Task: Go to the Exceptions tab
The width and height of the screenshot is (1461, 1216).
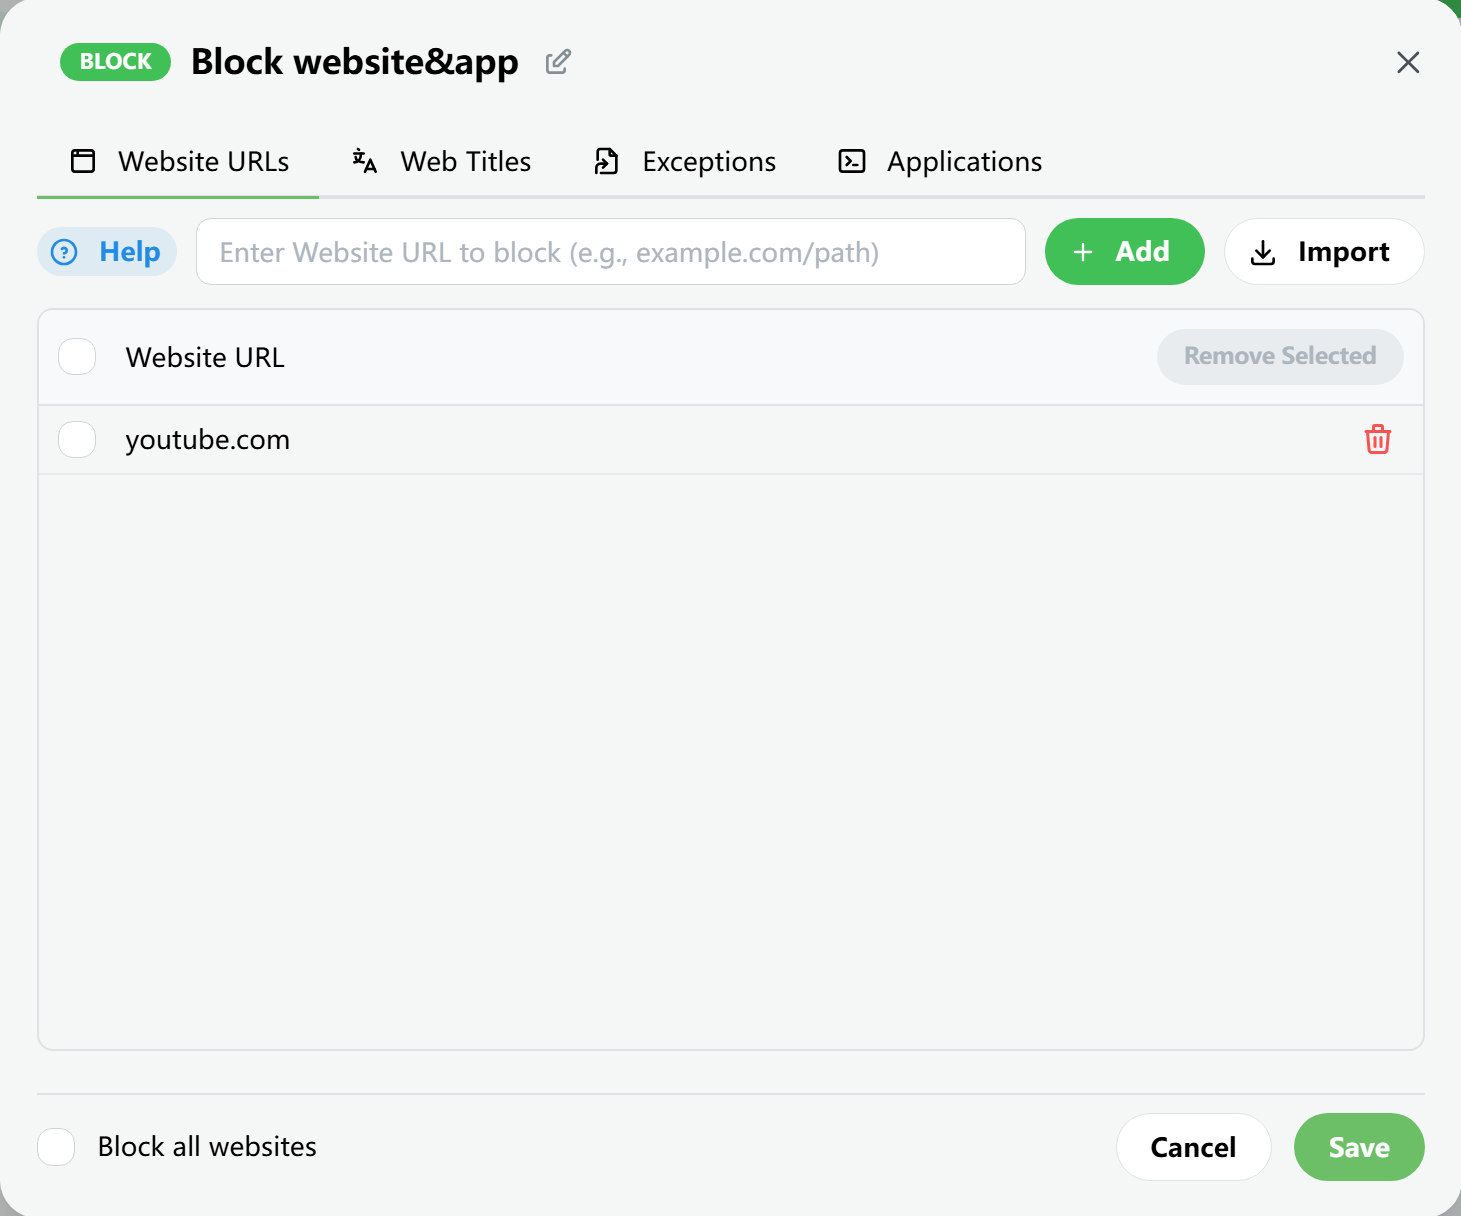Action: point(685,161)
